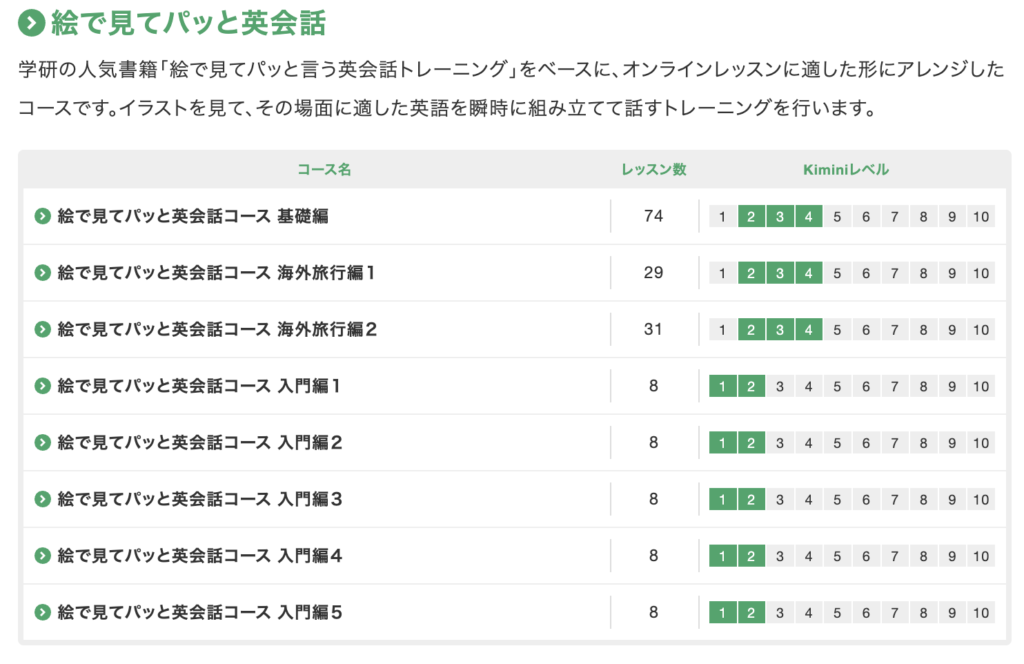
Task: Click the lesson count 74 in 基礎編 row
Action: pyautogui.click(x=654, y=216)
